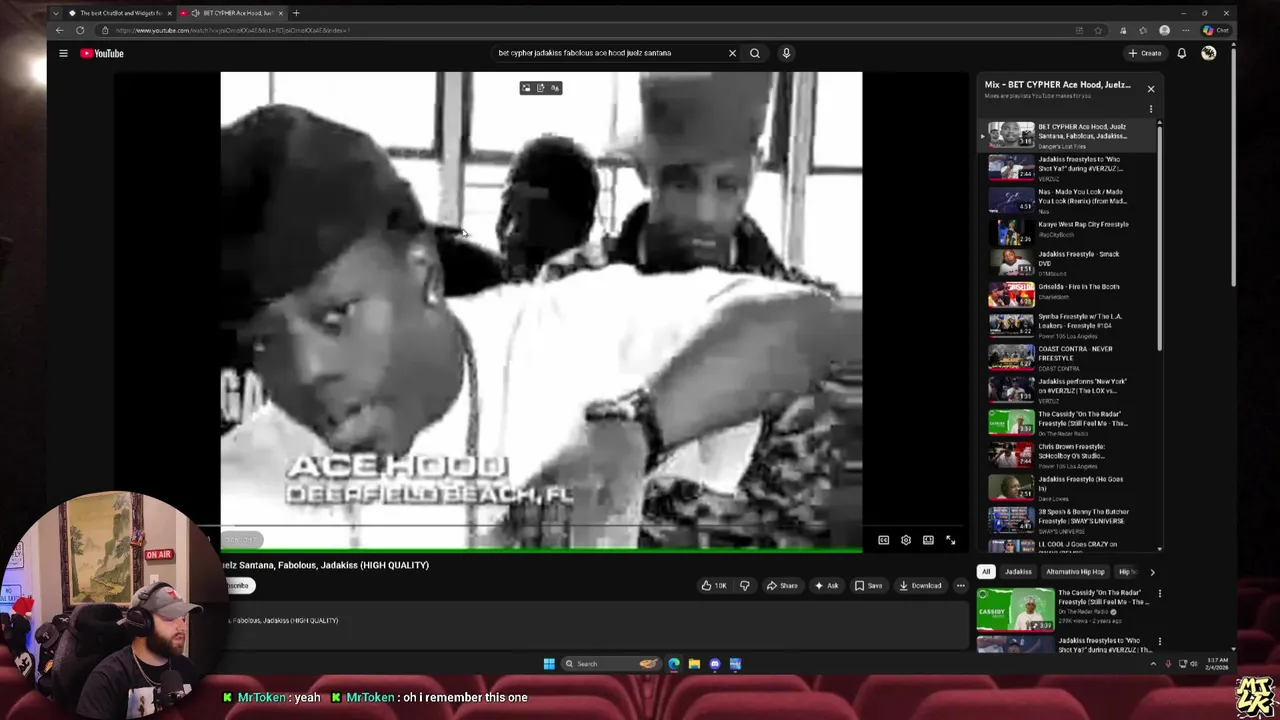This screenshot has height=720, width=1280.
Task: Show more filter chips with right arrow
Action: [1152, 572]
